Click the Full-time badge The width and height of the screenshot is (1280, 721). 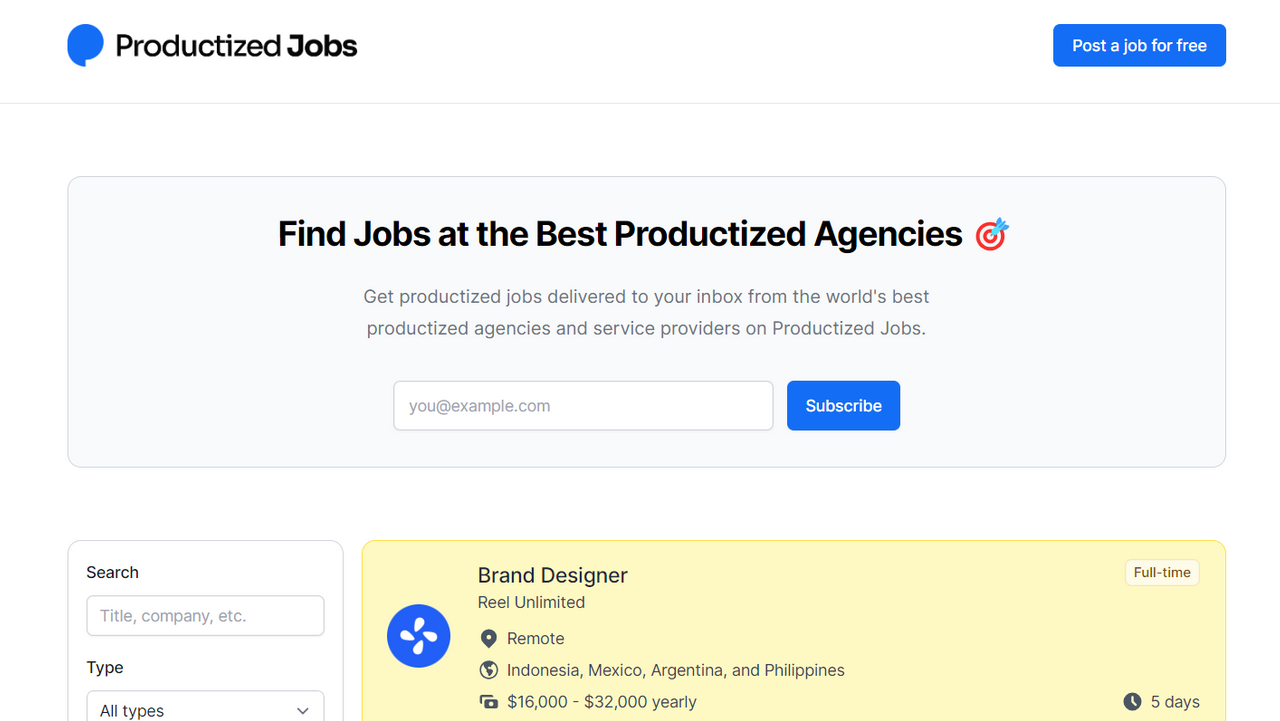coord(1162,573)
